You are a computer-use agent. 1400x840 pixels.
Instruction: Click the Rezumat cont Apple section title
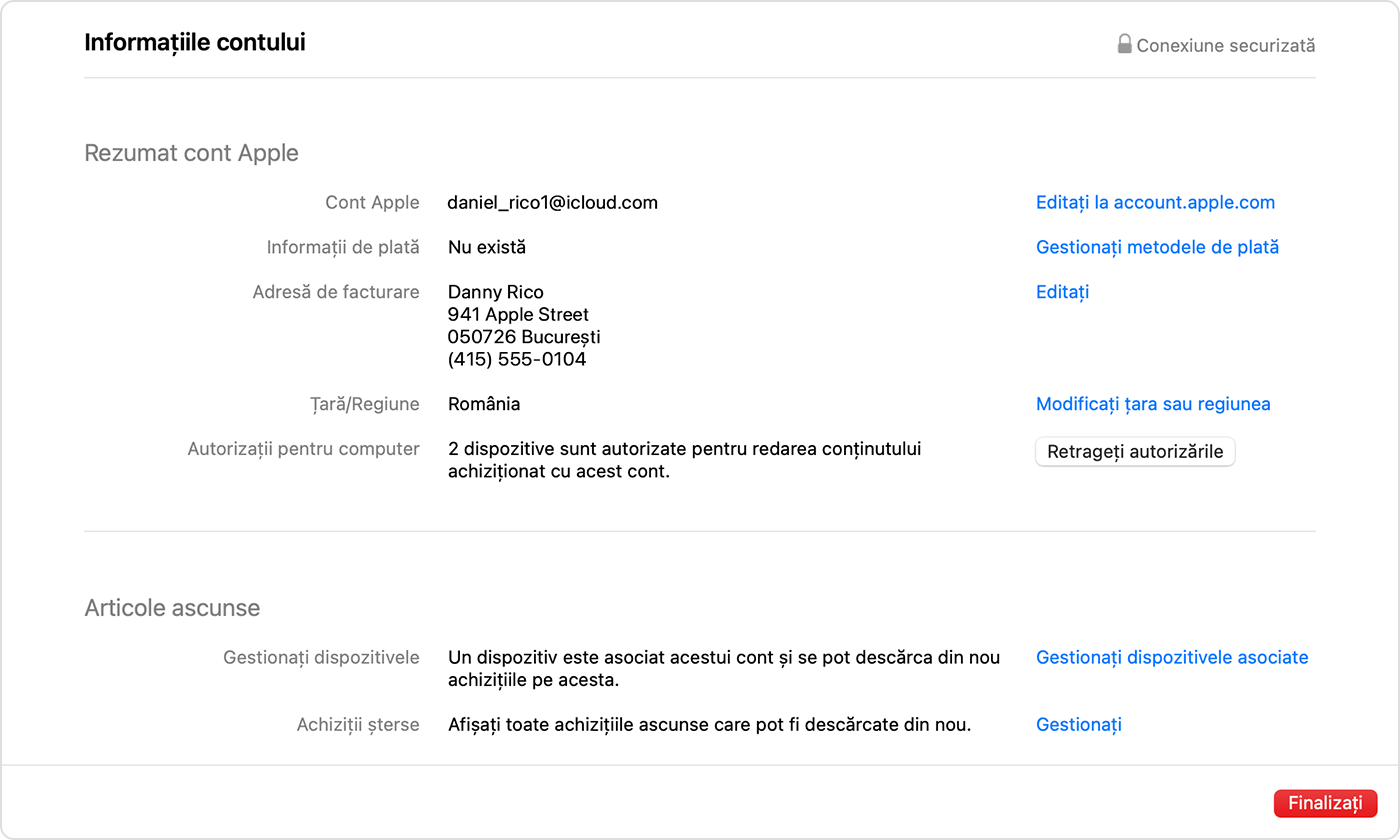(x=192, y=153)
